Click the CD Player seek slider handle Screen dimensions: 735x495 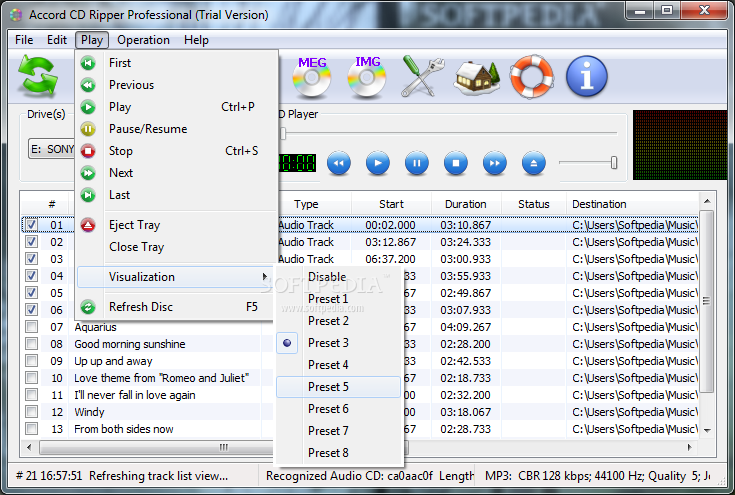coord(283,134)
